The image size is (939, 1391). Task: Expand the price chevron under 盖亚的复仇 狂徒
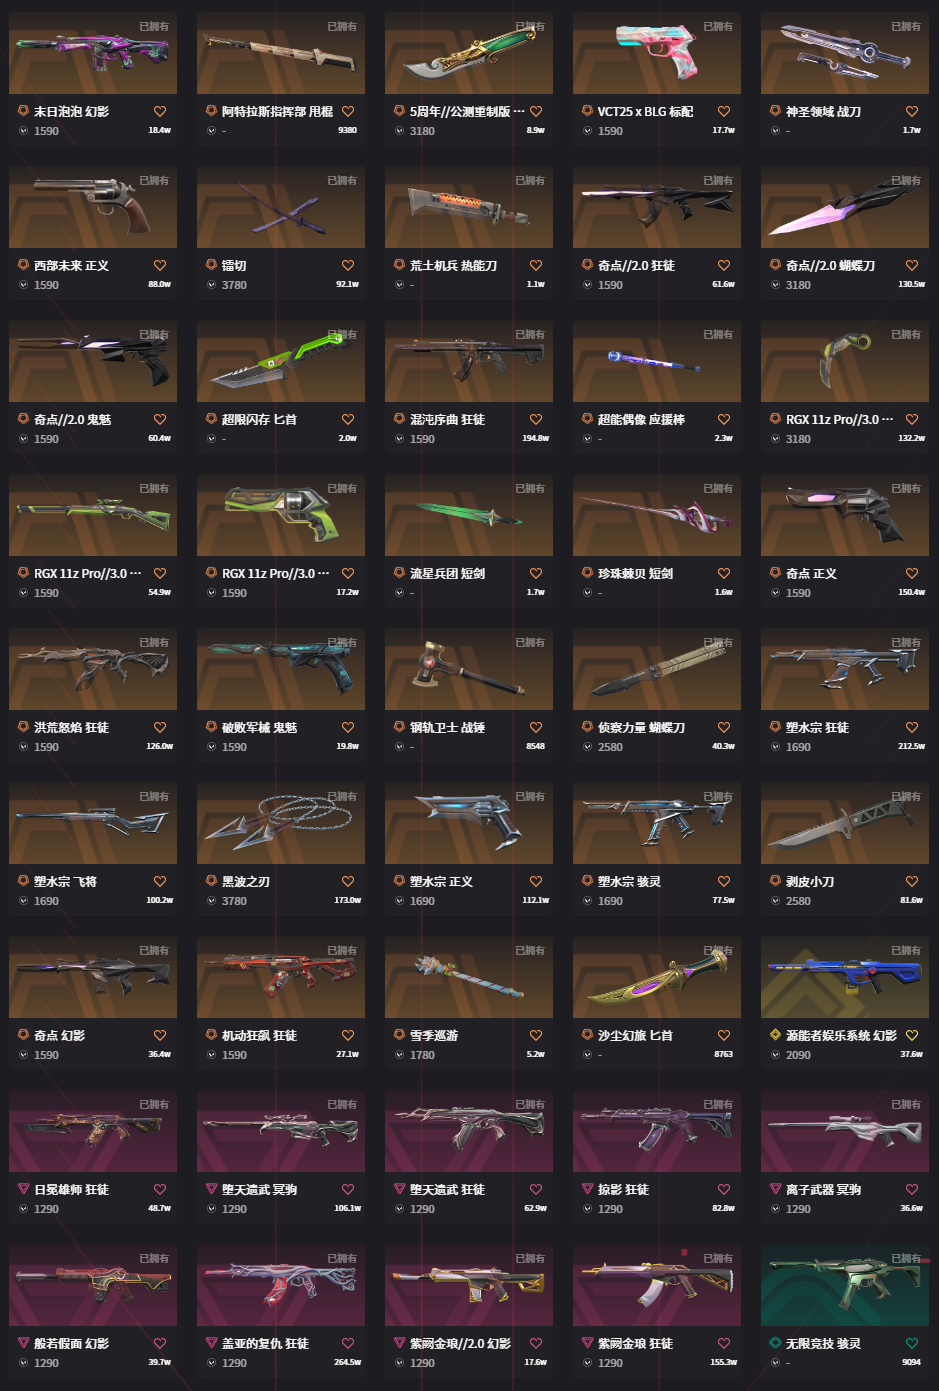coord(211,1363)
